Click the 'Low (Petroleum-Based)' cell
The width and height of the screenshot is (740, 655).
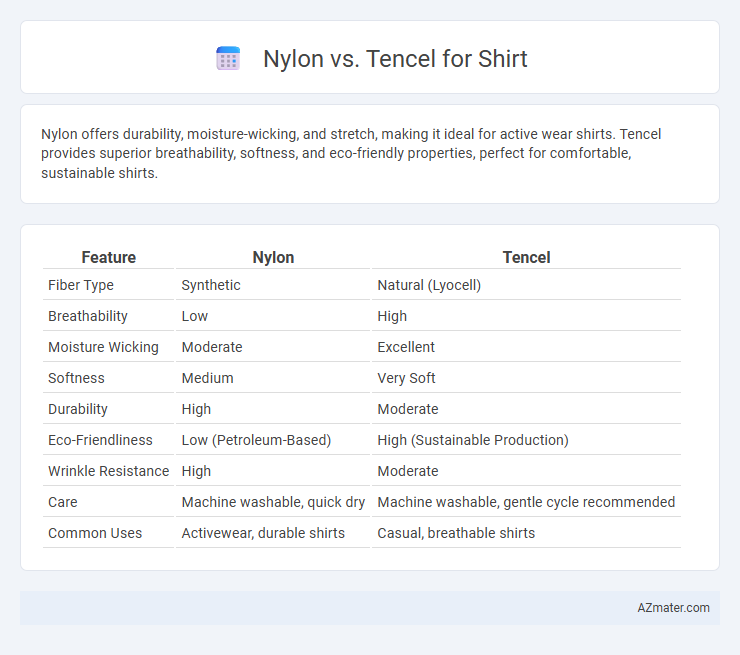[x=256, y=440]
